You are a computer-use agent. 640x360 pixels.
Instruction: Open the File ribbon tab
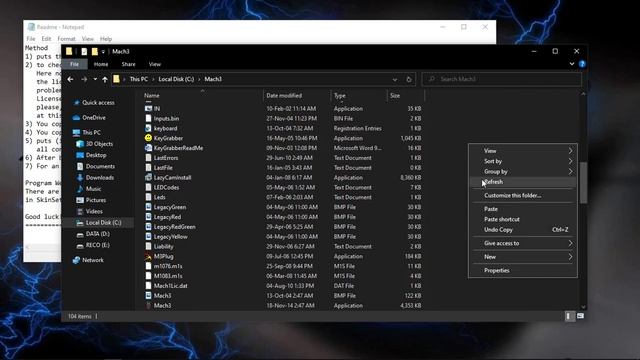coord(74,64)
